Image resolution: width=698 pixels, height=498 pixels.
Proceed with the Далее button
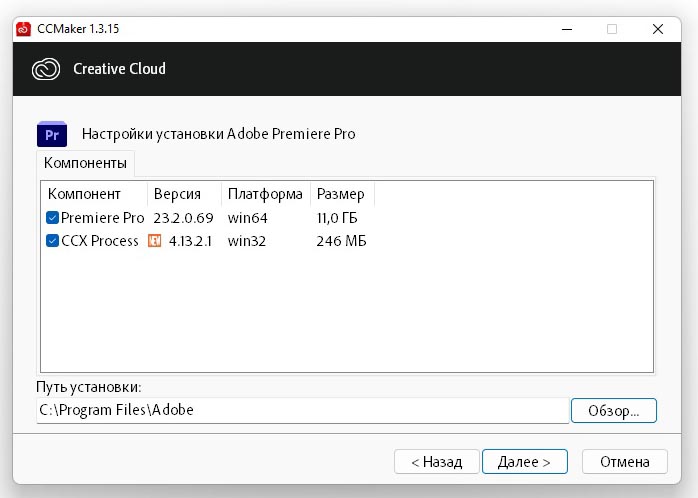524,462
